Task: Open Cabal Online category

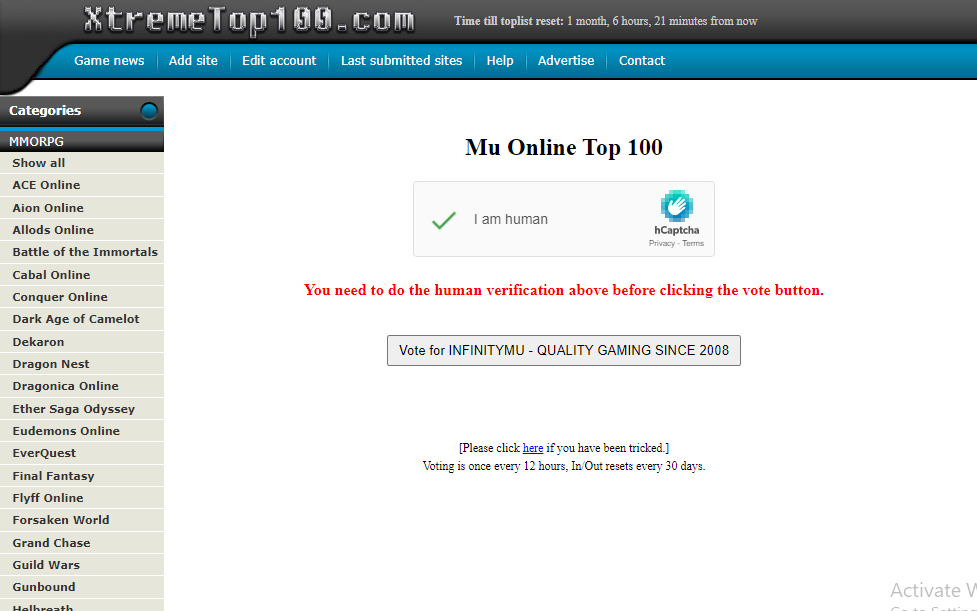Action: (82, 275)
